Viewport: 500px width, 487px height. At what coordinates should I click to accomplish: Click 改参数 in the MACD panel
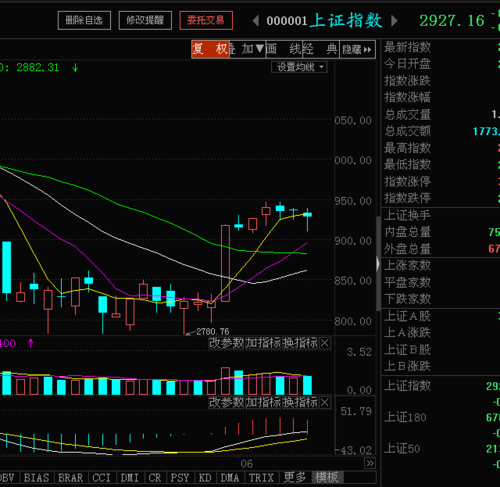(226, 403)
